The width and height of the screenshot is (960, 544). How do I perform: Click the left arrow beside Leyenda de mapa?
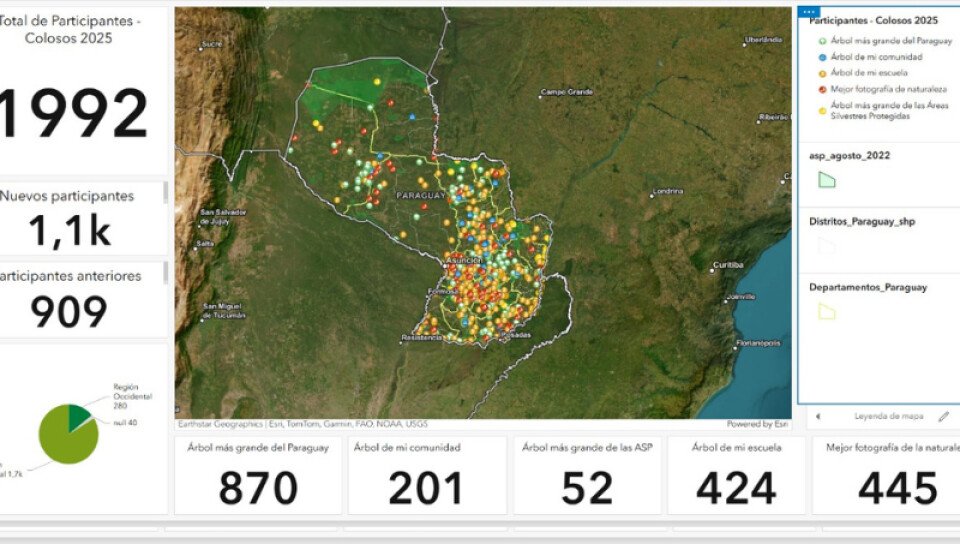coord(818,416)
